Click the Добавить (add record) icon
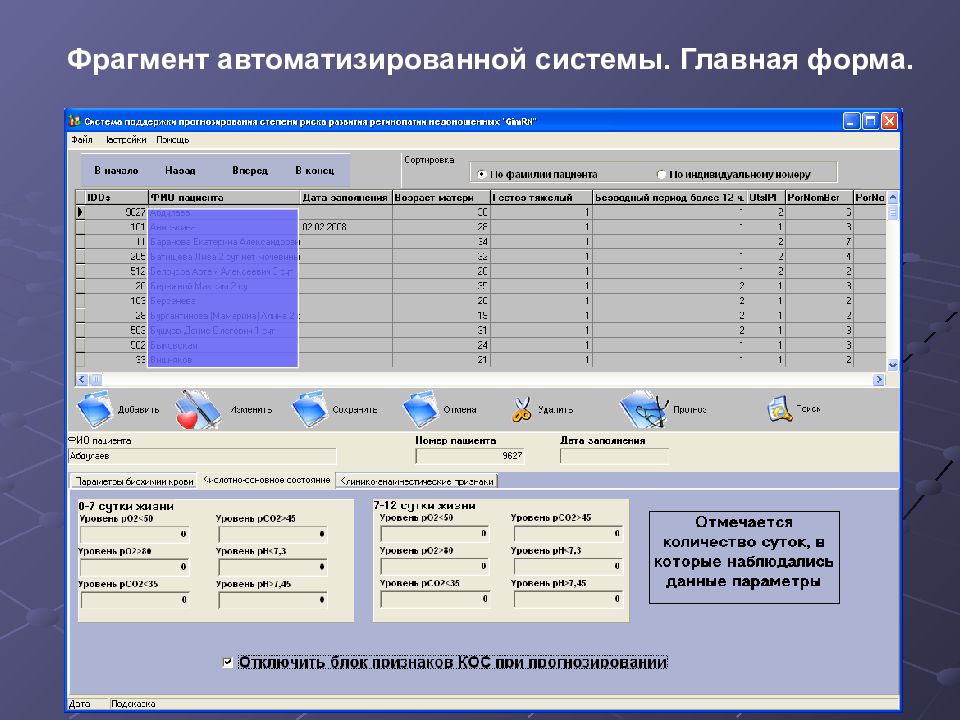Screen dimensions: 960x720 pyautogui.click(x=94, y=409)
